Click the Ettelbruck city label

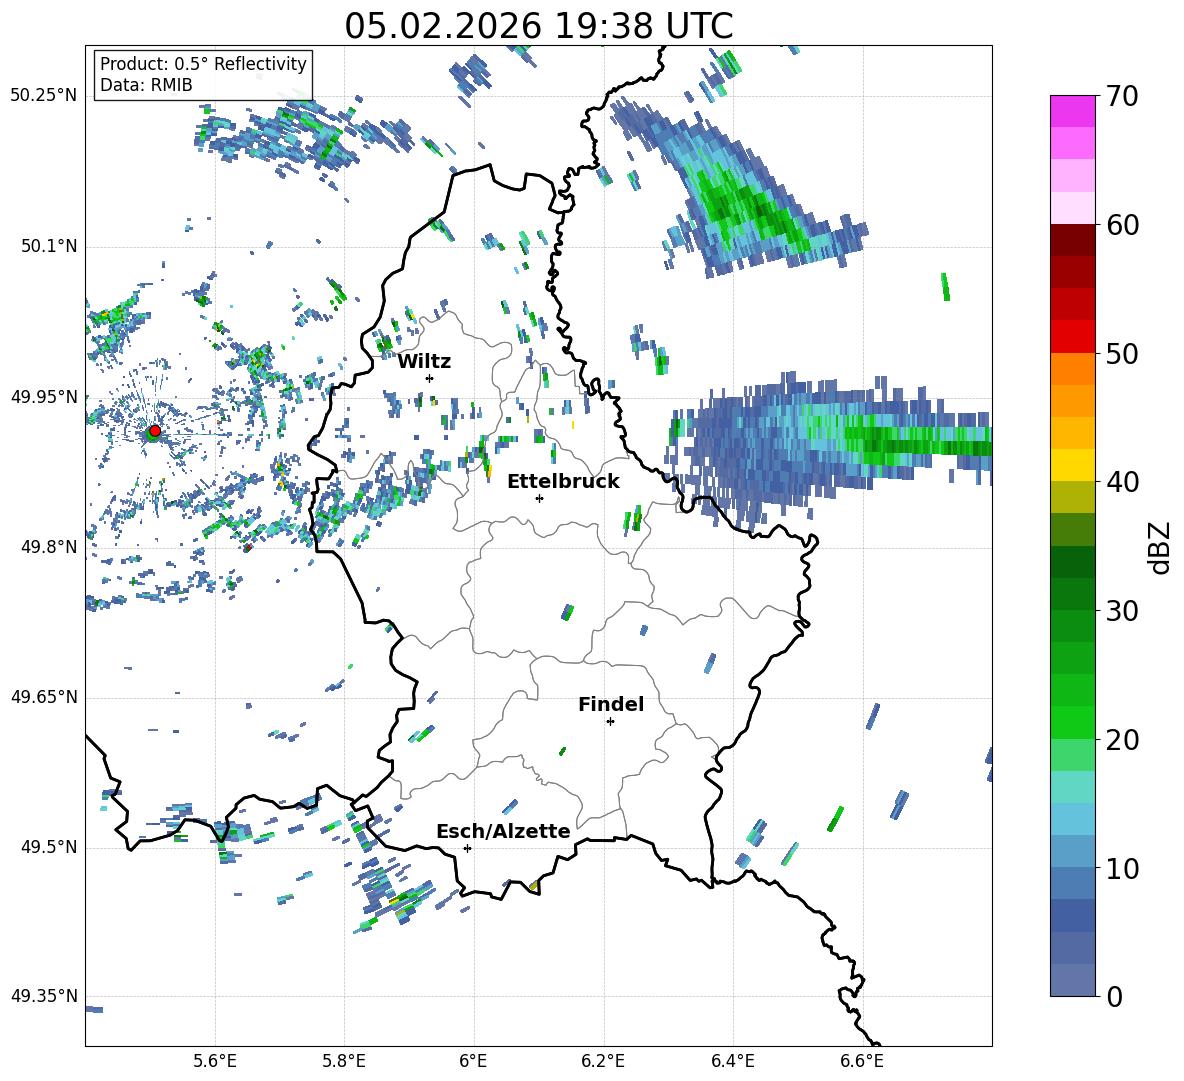[x=563, y=482]
